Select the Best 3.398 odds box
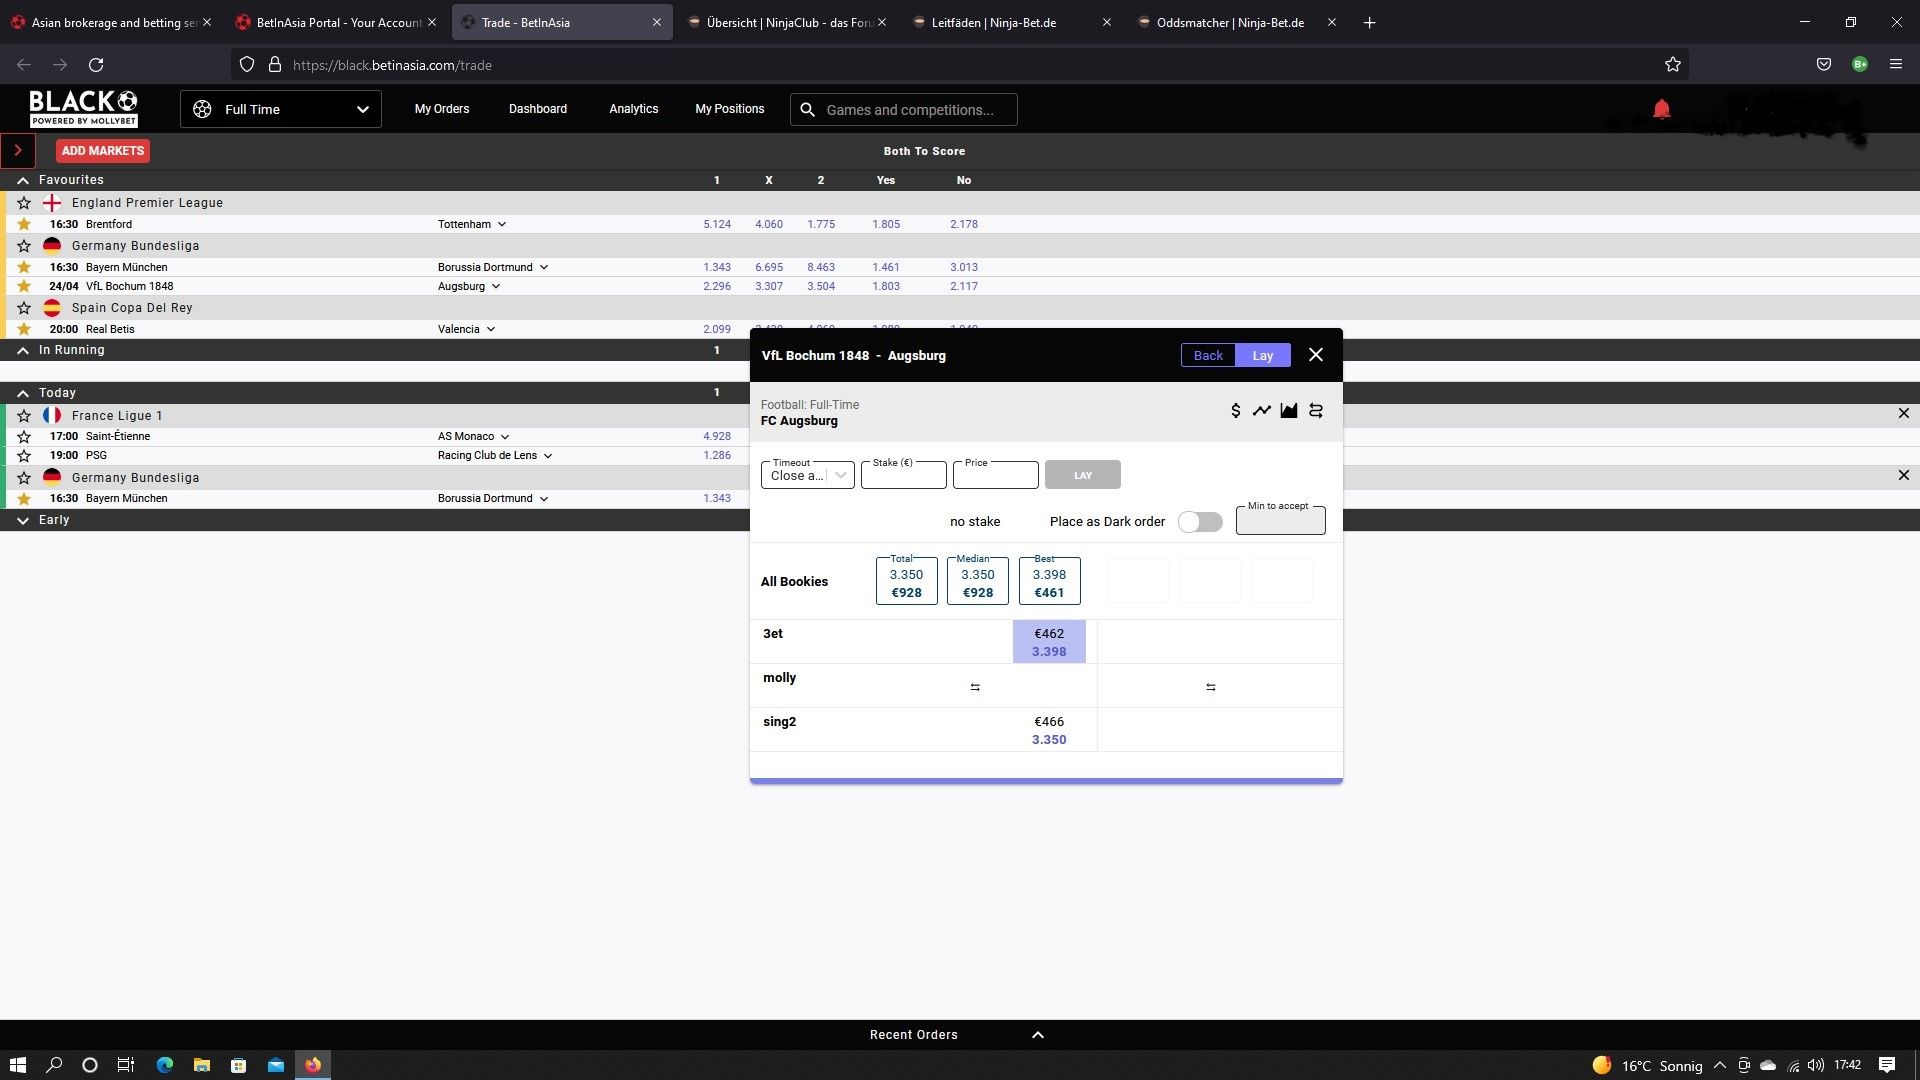1920x1080 pixels. tap(1049, 581)
